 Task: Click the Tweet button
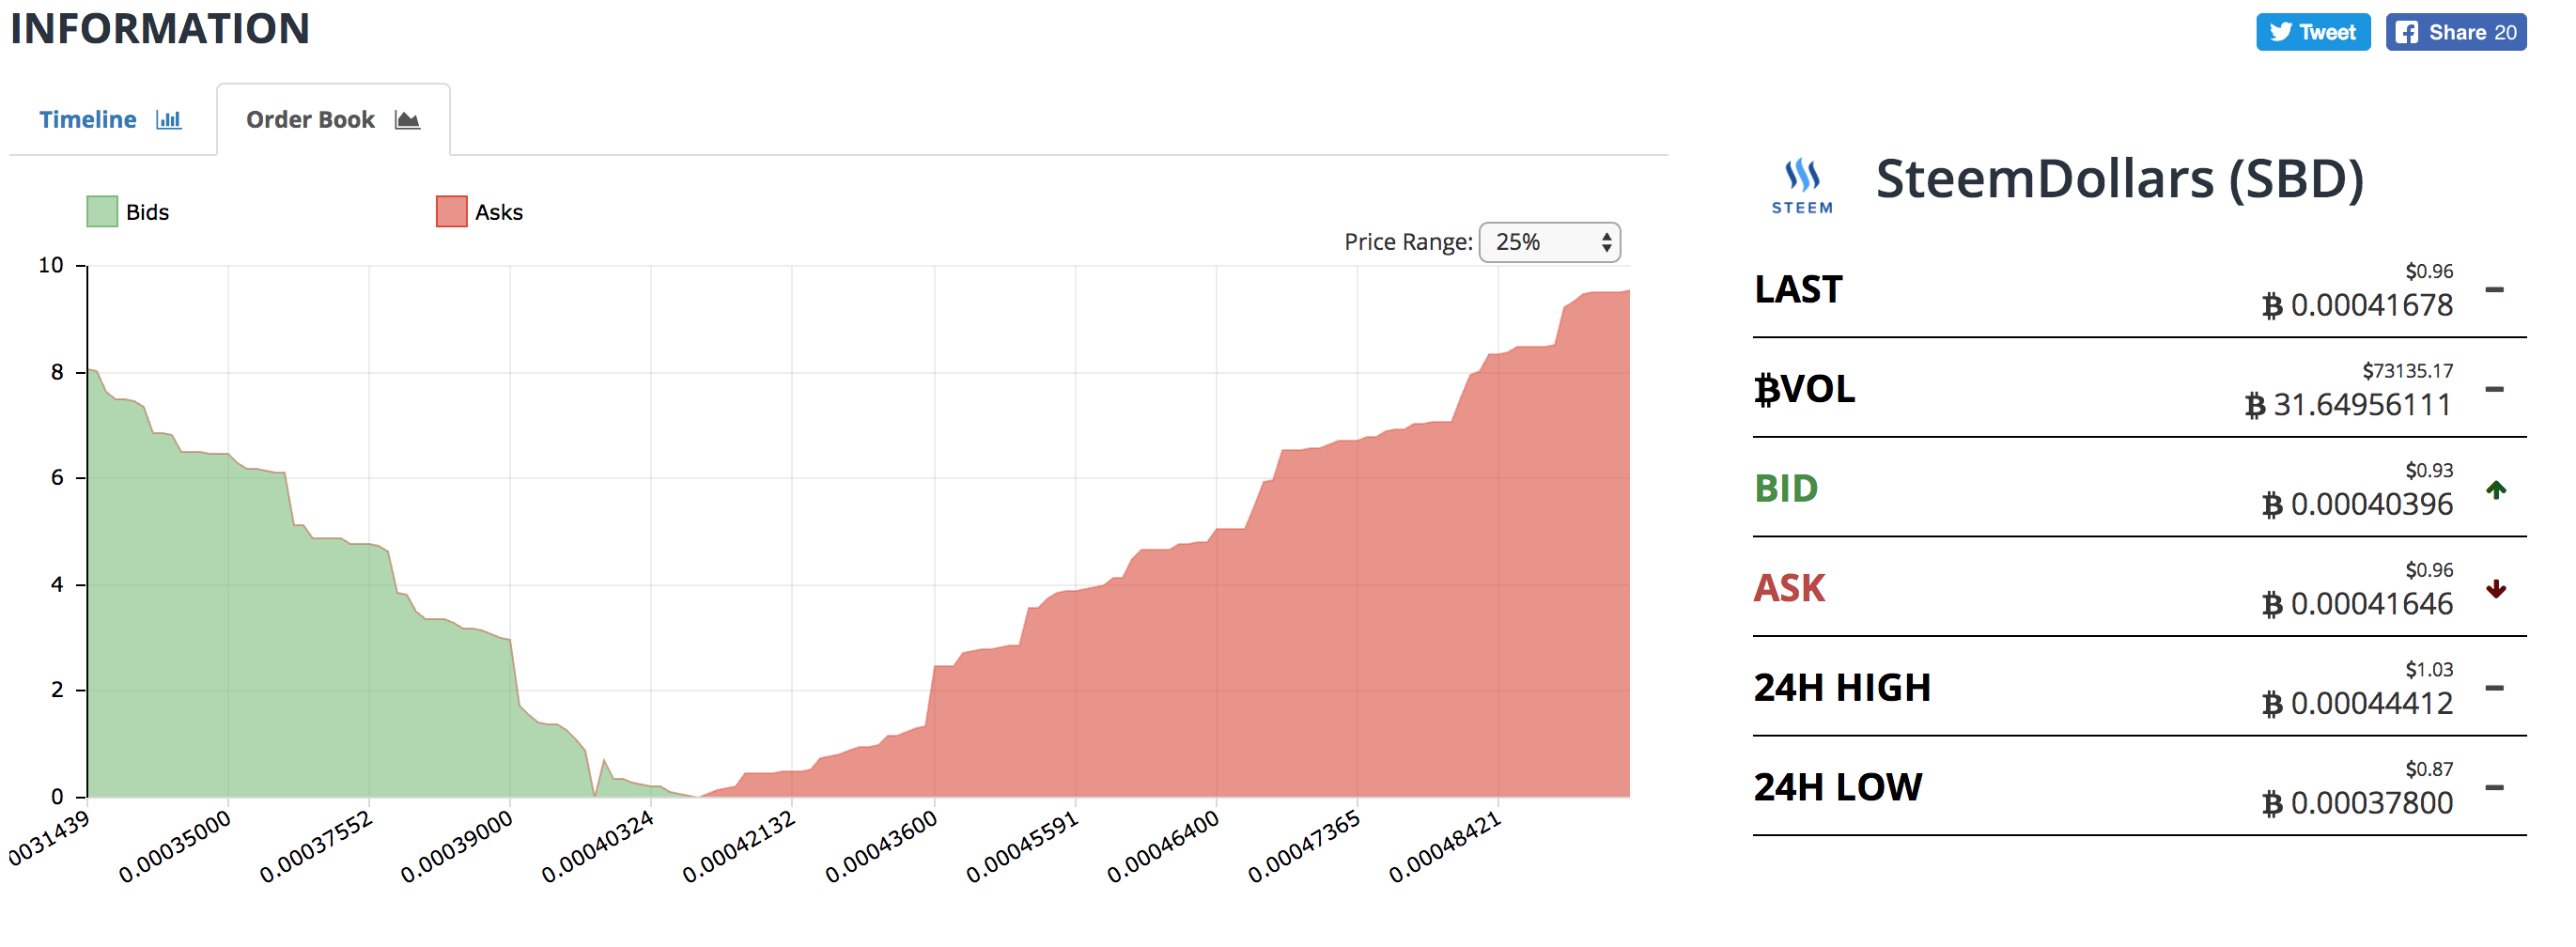(2312, 32)
